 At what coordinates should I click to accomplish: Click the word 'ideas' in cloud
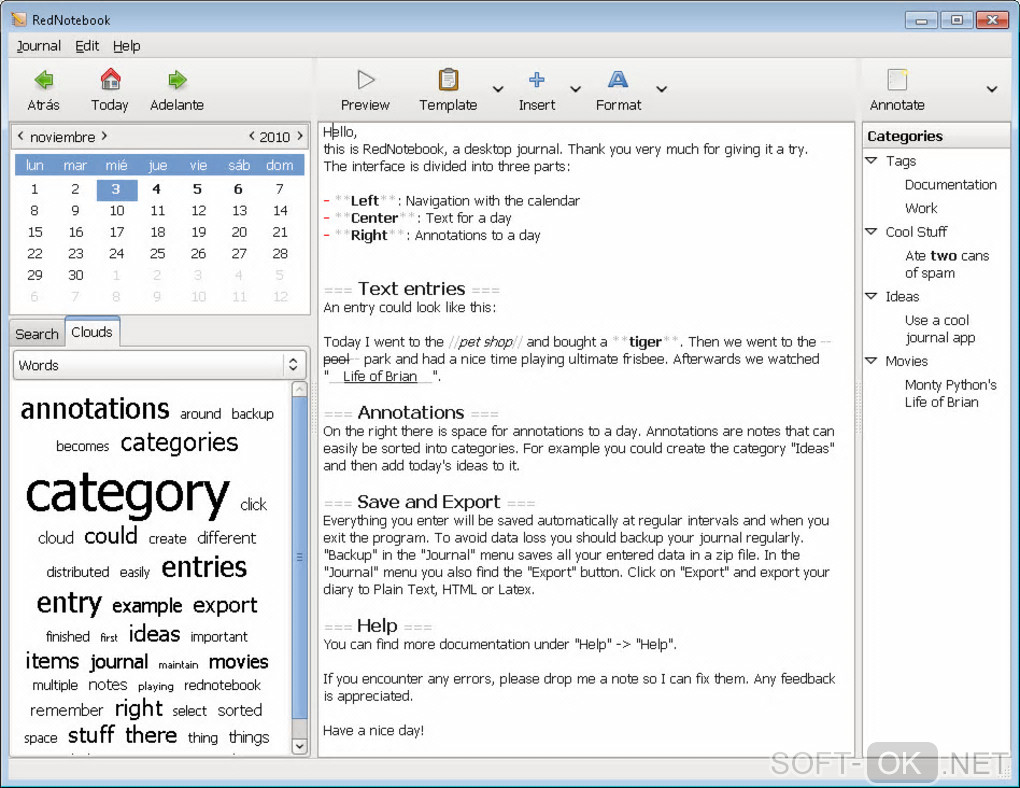click(154, 634)
